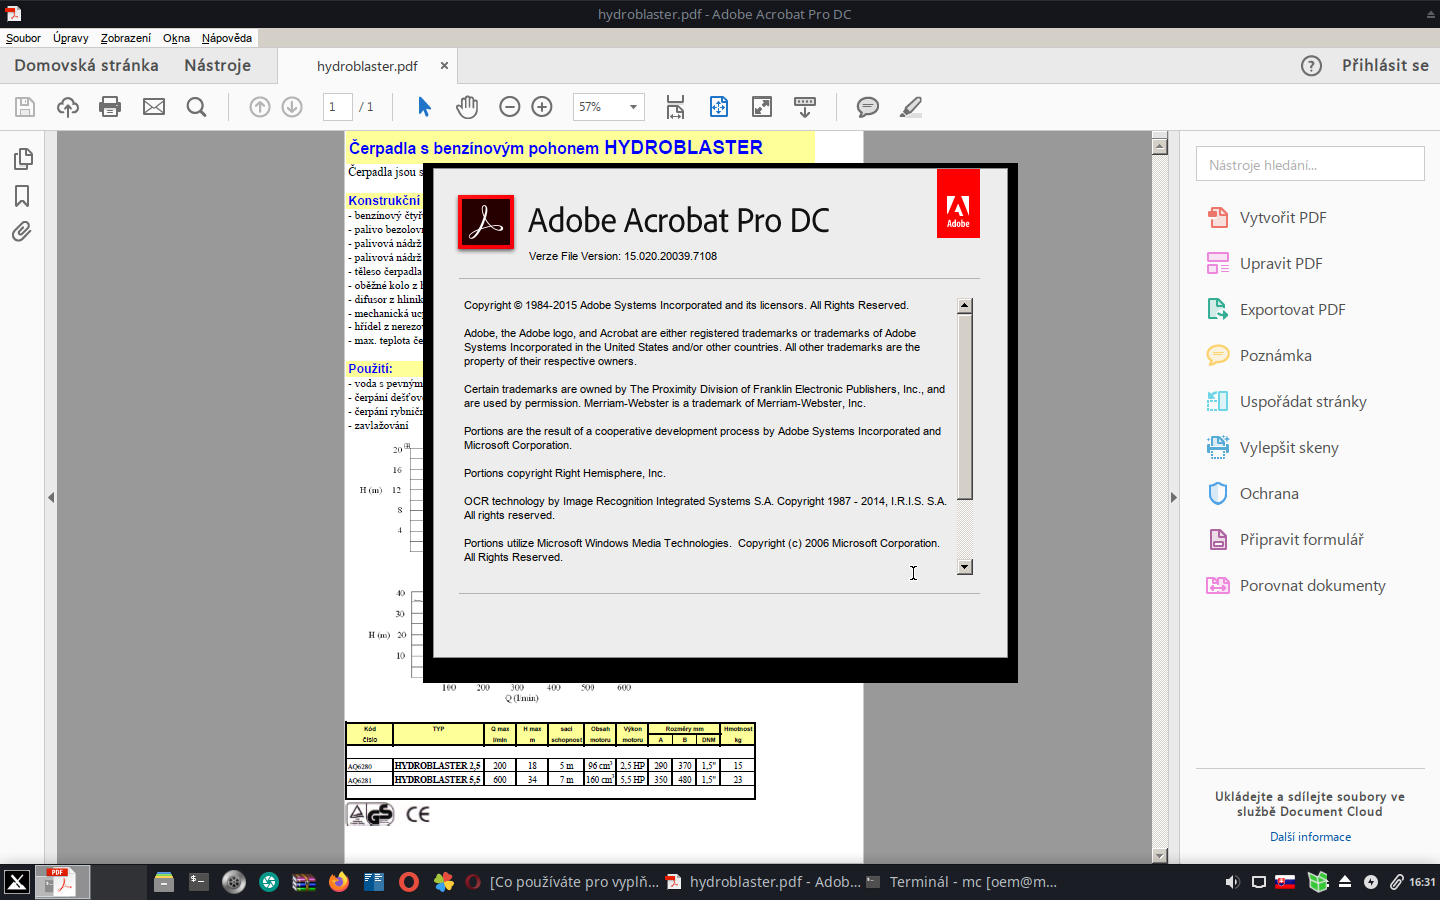1440x900 pixels.
Task: Open the Zobrazení menu
Action: click(x=126, y=38)
